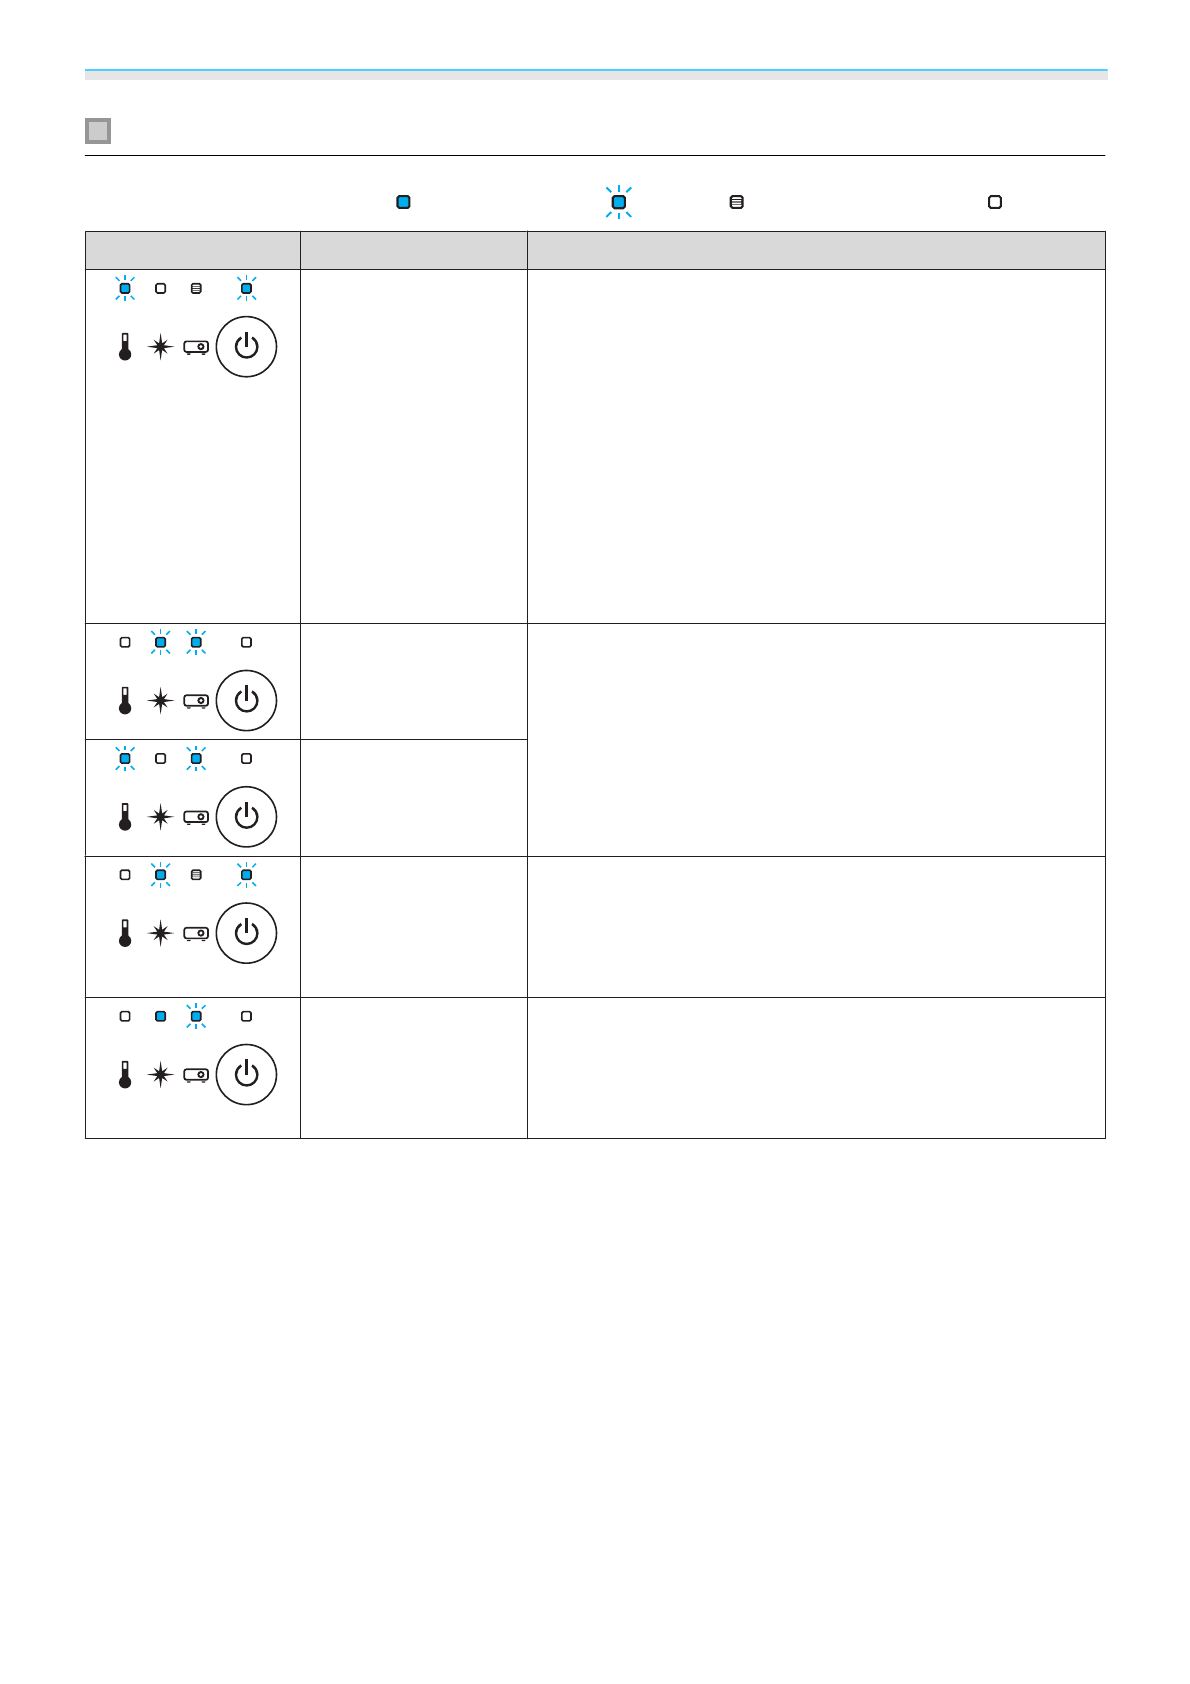
Task: Click the thermometer icon in the first table row
Action: point(125,347)
